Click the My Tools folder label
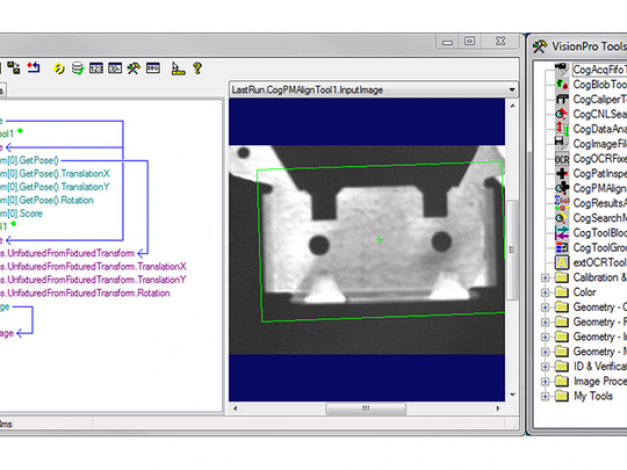Screen dimensions: 627x470 click(593, 396)
